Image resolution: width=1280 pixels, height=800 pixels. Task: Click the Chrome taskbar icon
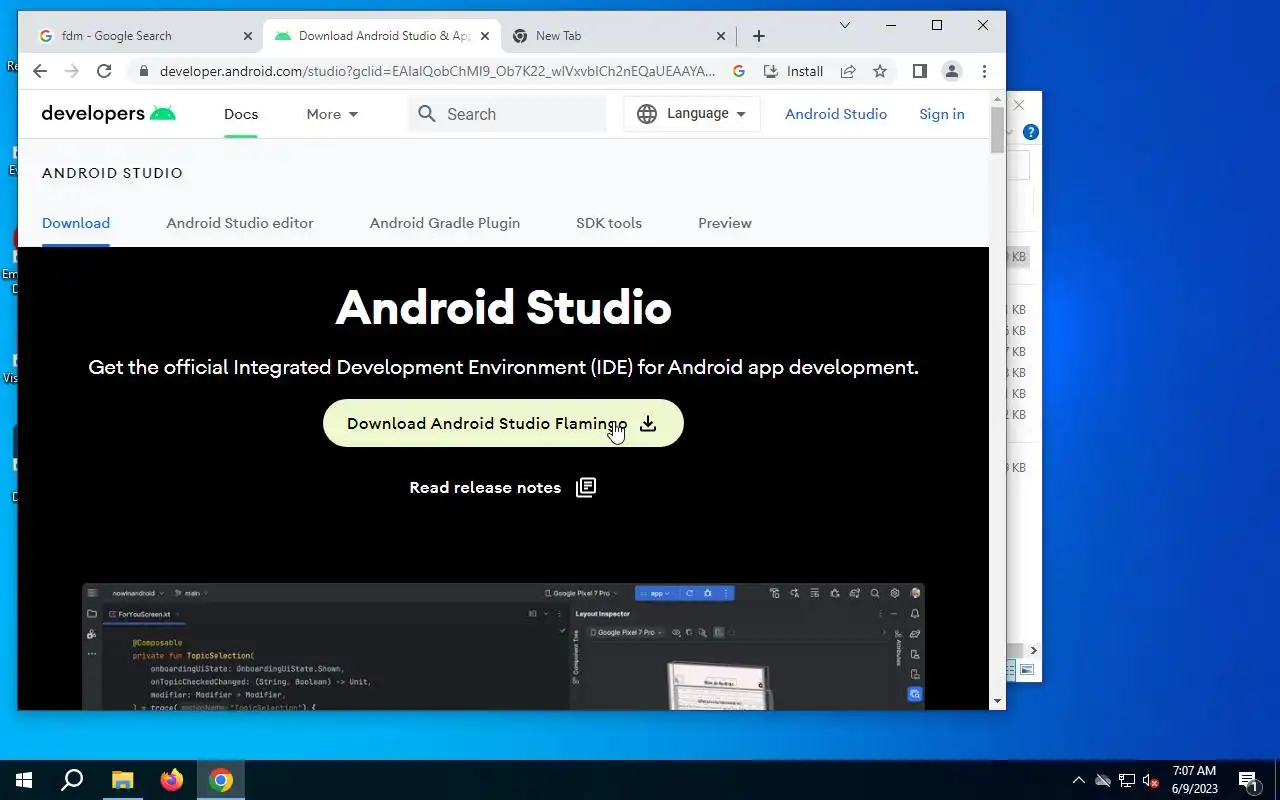coord(221,780)
